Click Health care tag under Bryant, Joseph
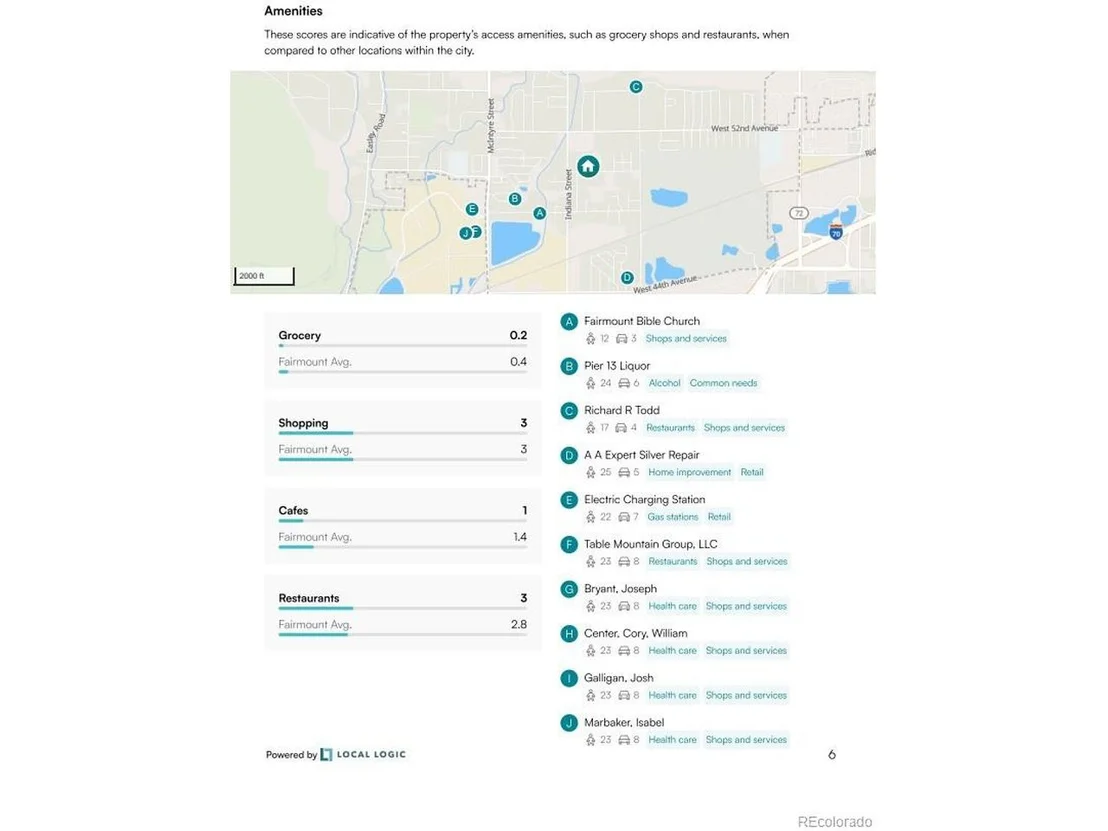The image size is (1108, 831). [673, 606]
